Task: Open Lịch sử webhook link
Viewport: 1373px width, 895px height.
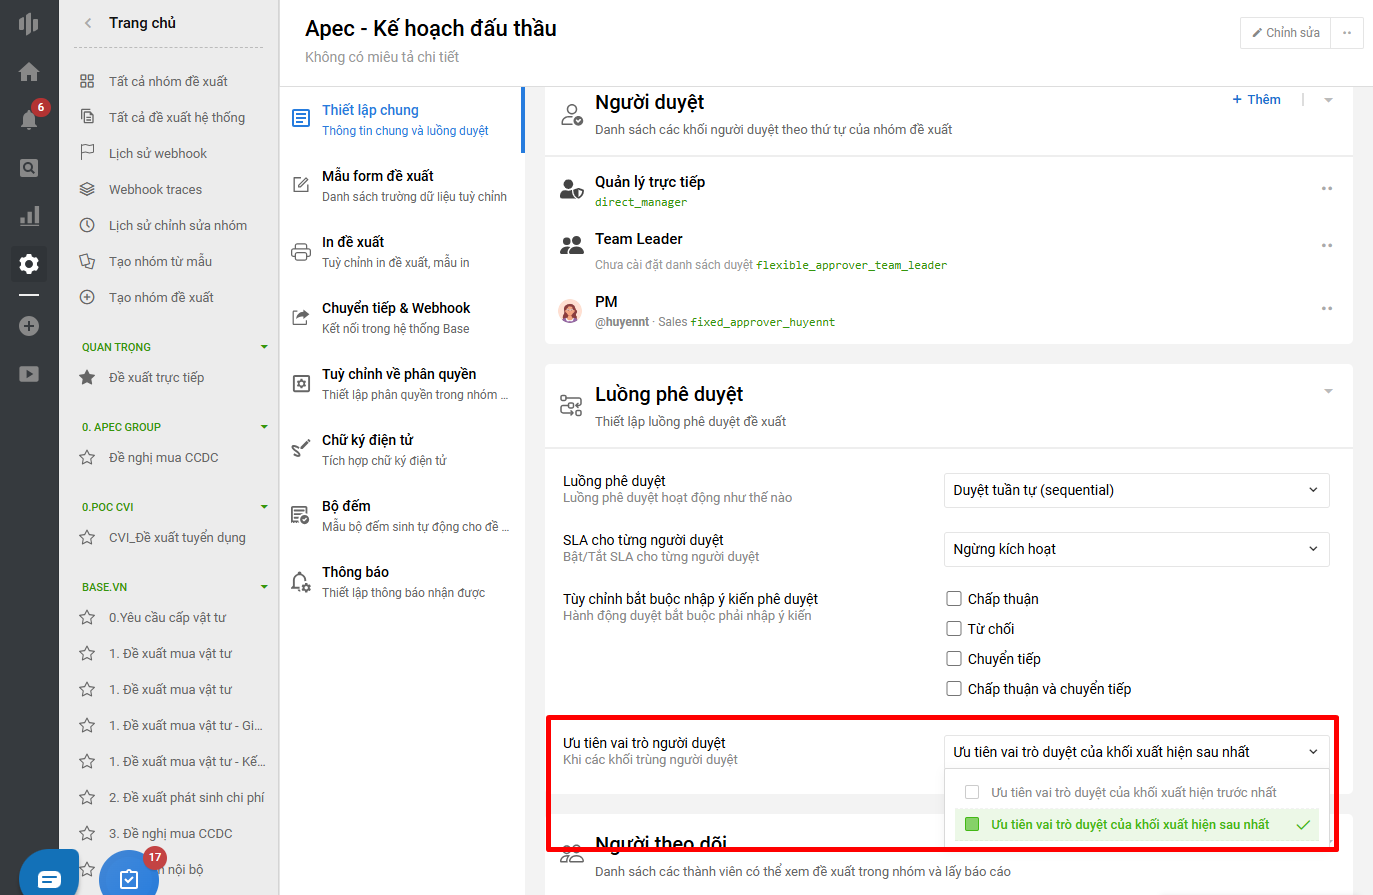Action: (x=158, y=153)
